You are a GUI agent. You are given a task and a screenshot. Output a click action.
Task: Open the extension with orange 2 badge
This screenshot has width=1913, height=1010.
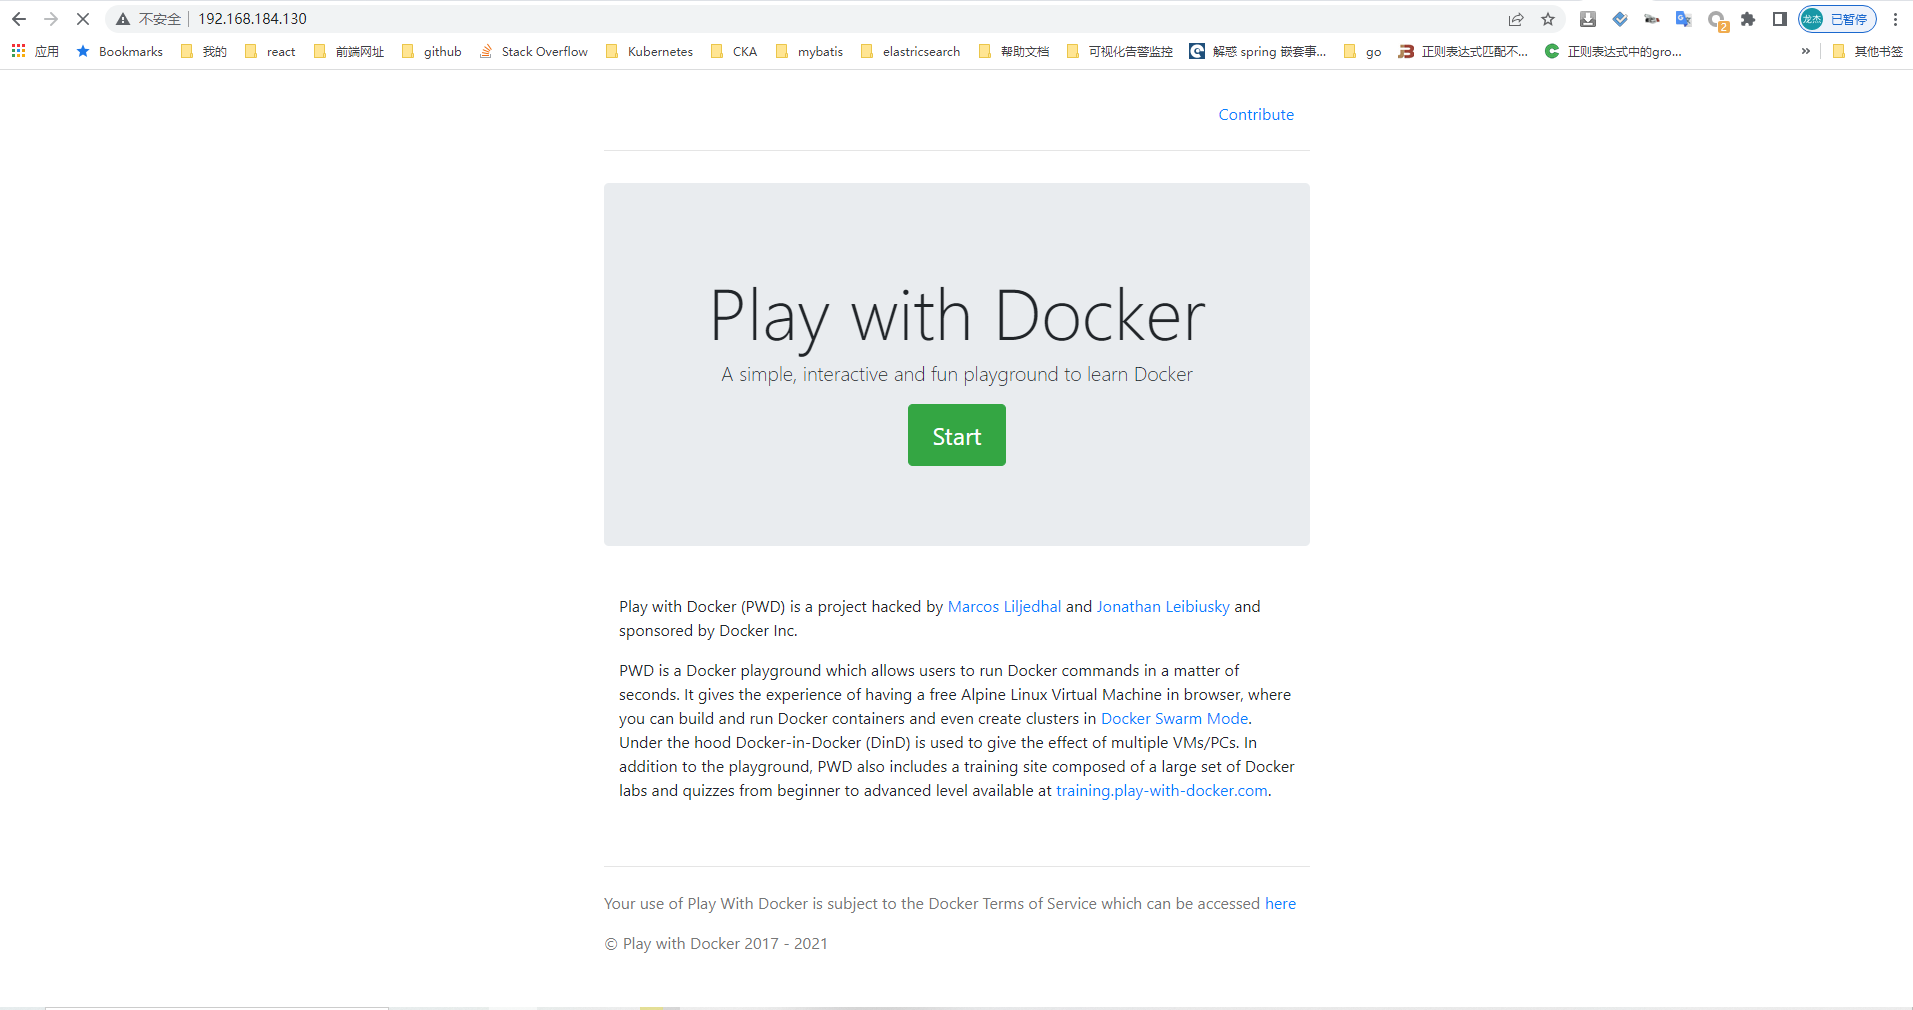point(1717,20)
